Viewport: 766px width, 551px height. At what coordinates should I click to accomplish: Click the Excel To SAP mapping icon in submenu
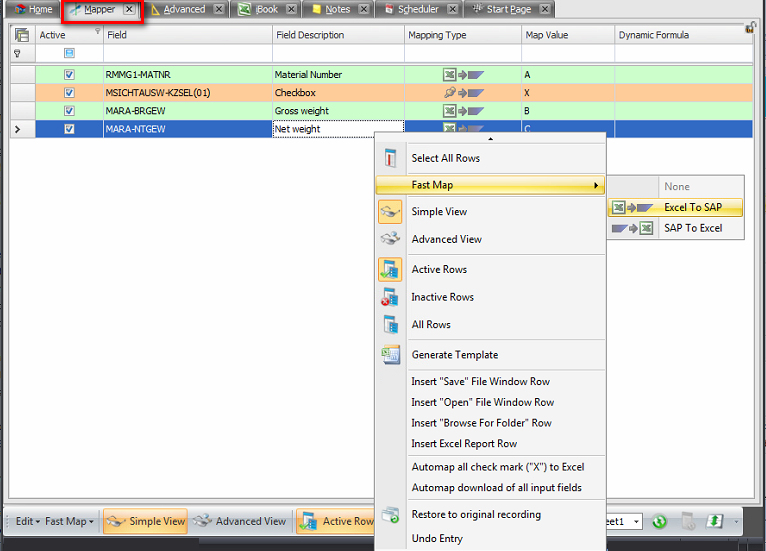point(633,208)
